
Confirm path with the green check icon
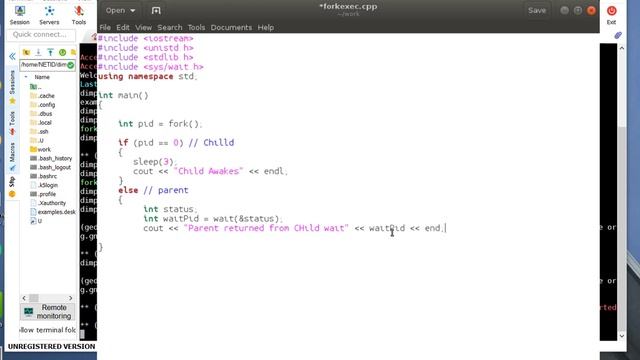(x=71, y=65)
